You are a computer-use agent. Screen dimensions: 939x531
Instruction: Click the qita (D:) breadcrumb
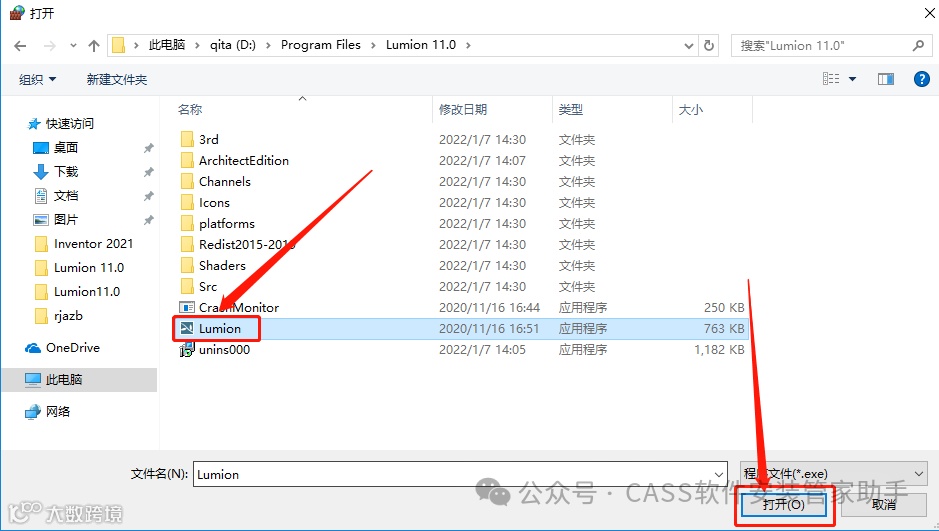point(232,45)
